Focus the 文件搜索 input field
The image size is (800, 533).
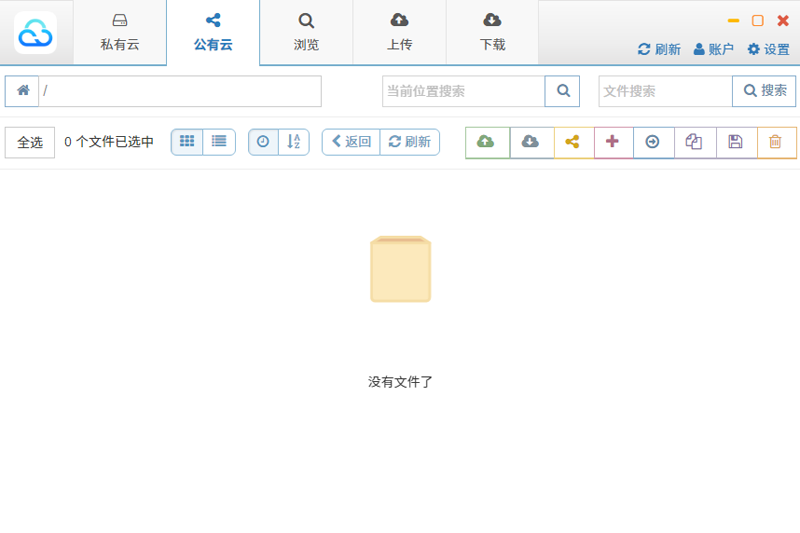click(x=665, y=91)
